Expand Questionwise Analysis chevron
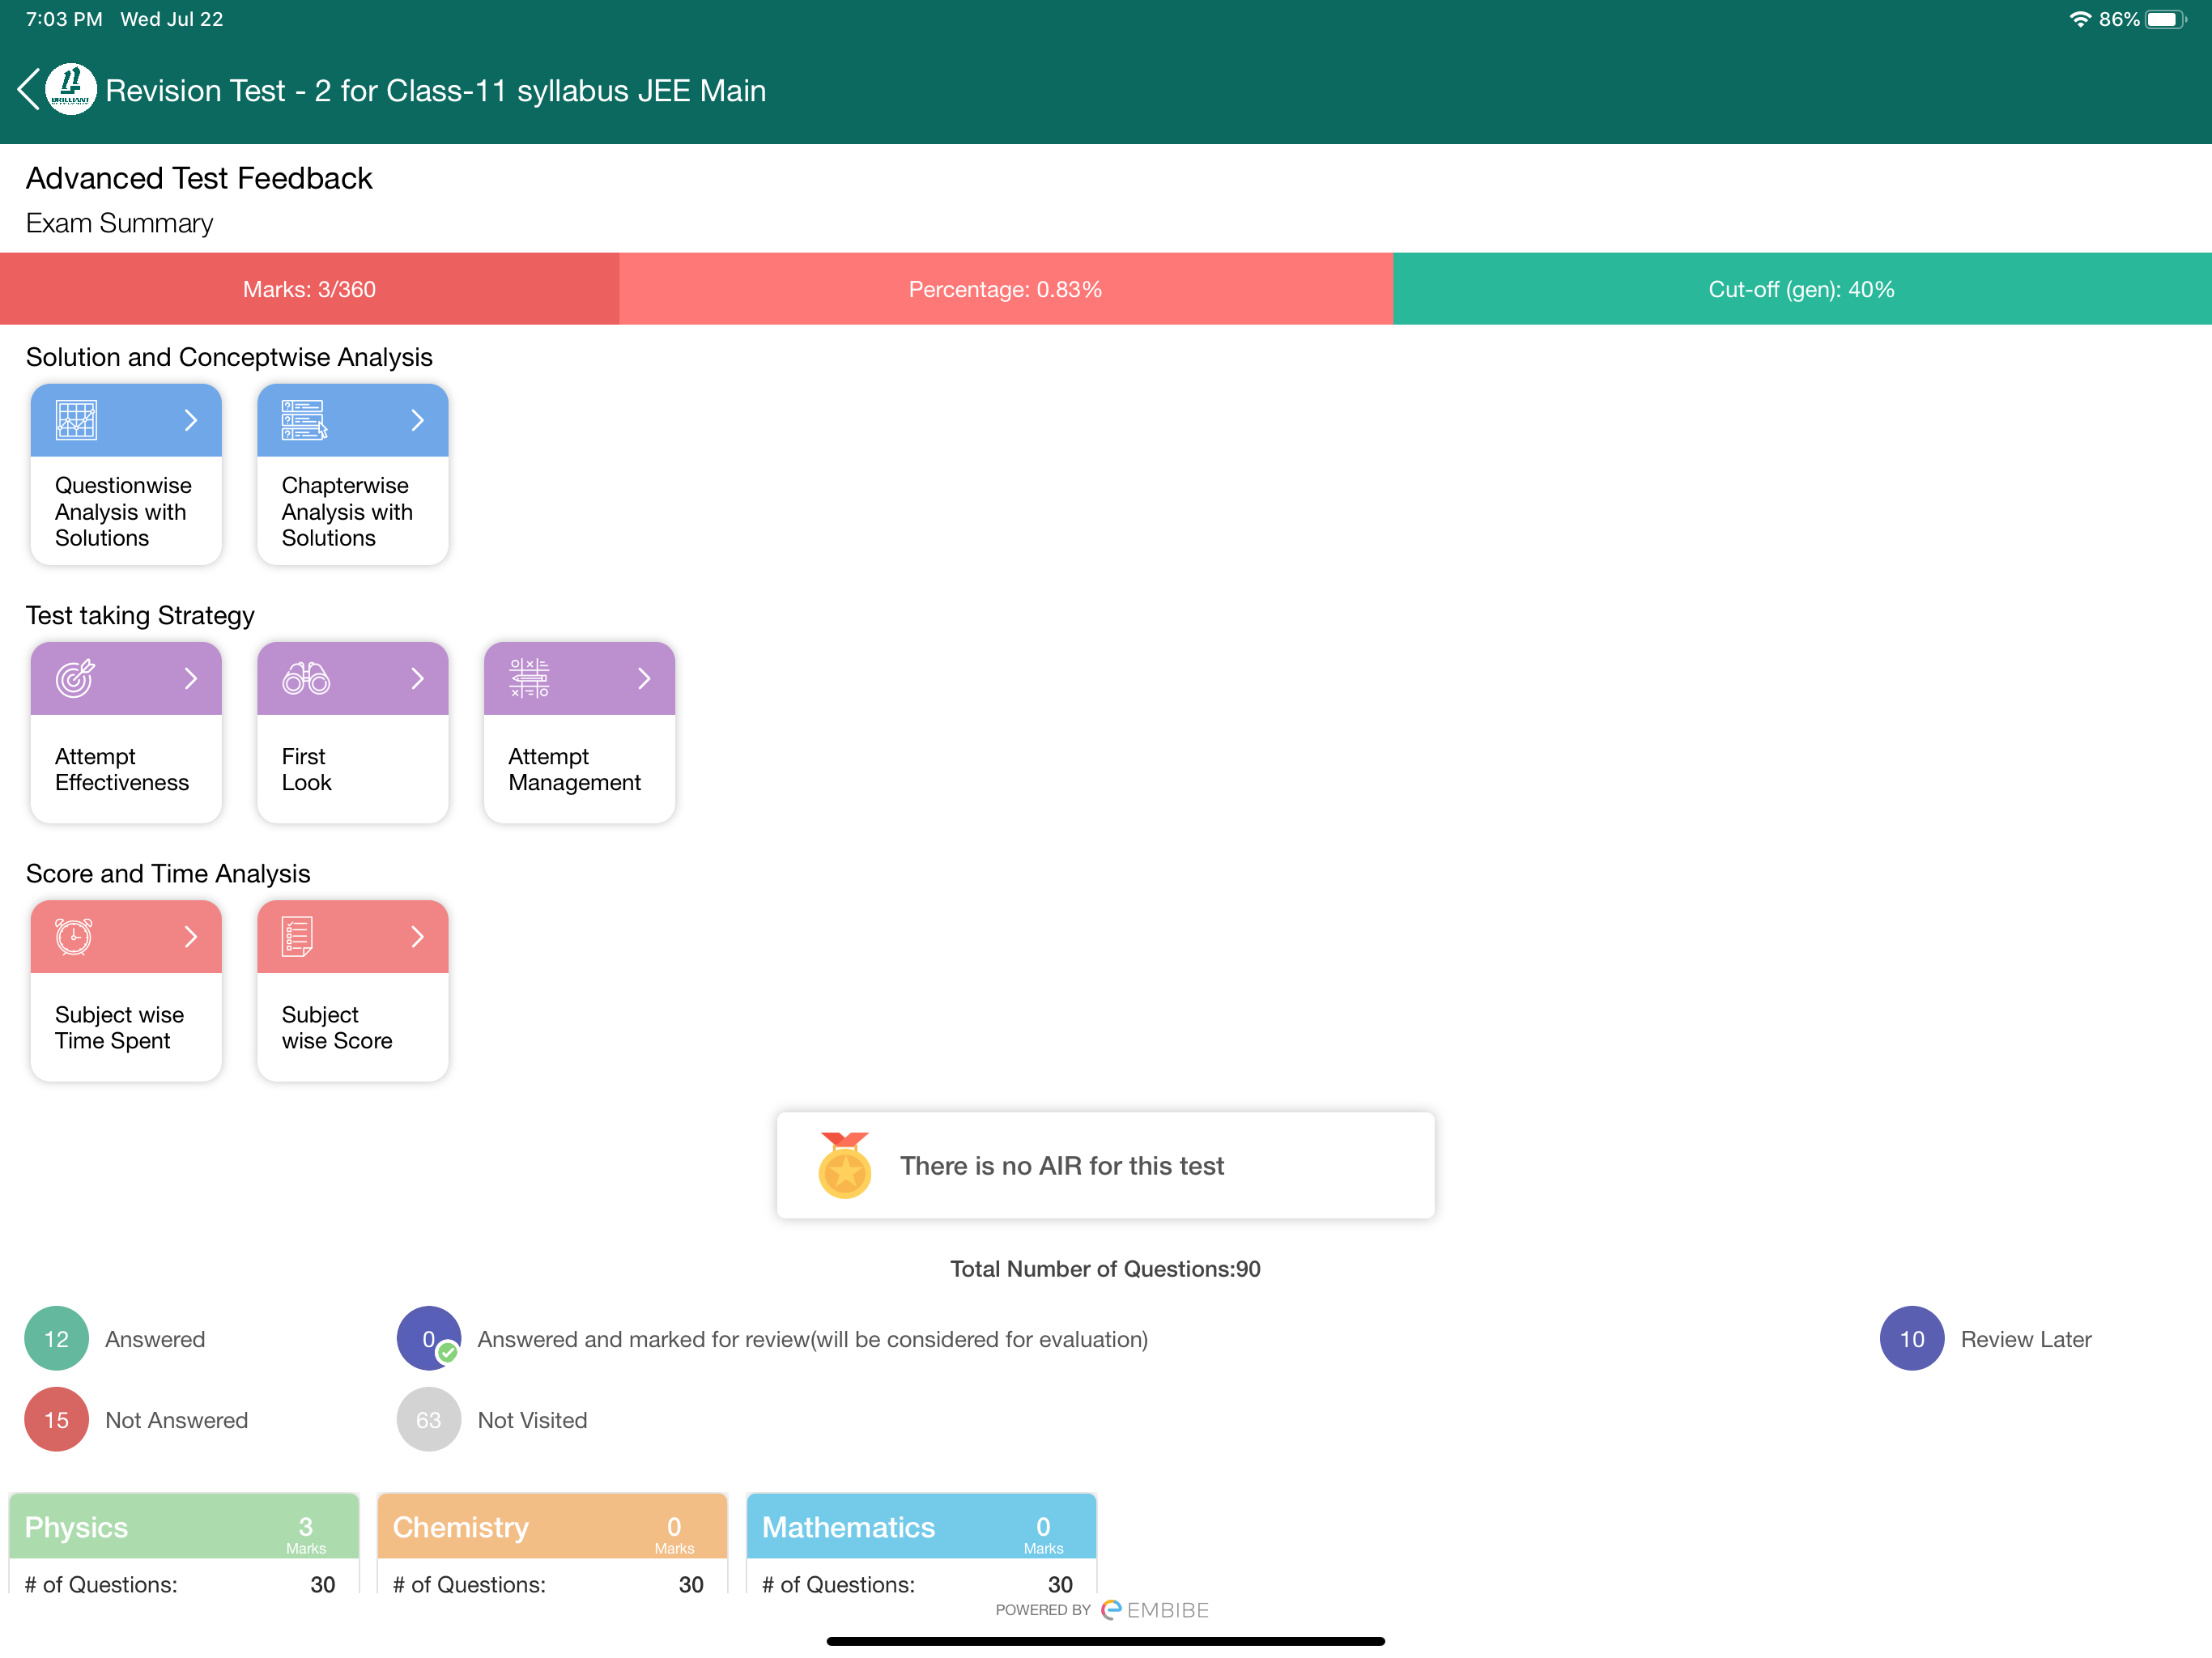Image resolution: width=2212 pixels, height=1658 pixels. click(x=191, y=420)
